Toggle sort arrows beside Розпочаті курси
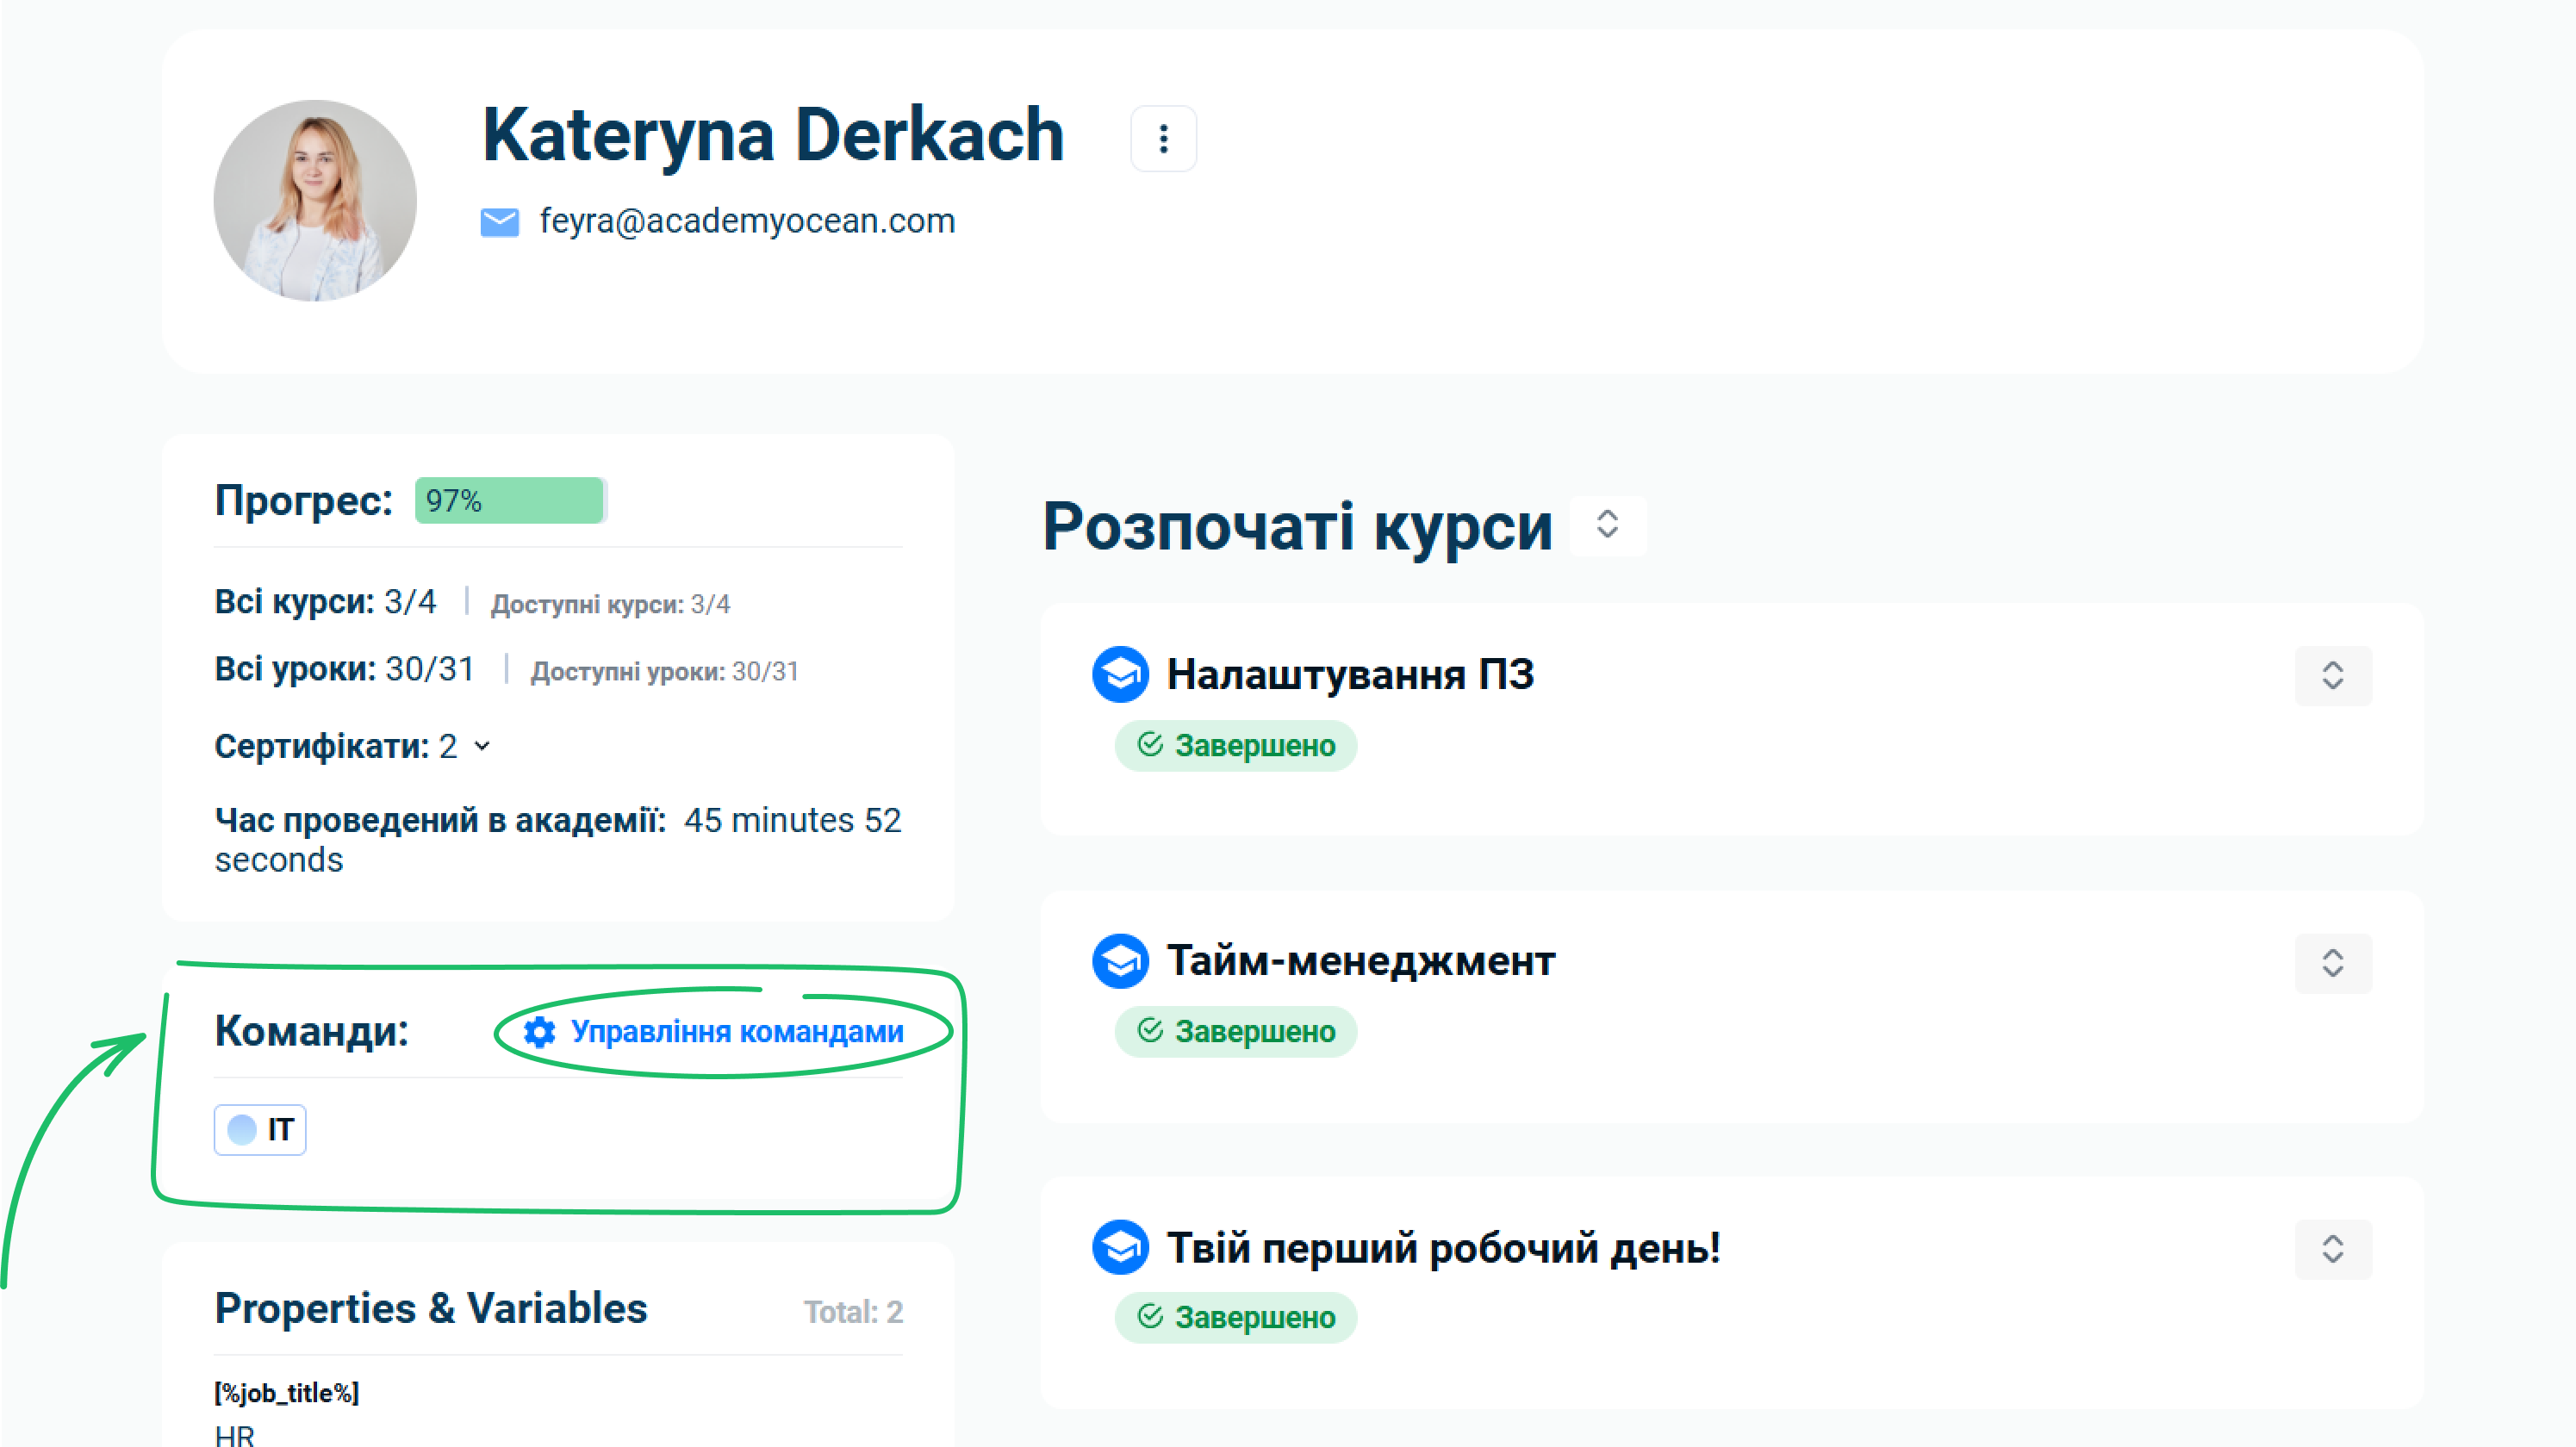 tap(1607, 524)
